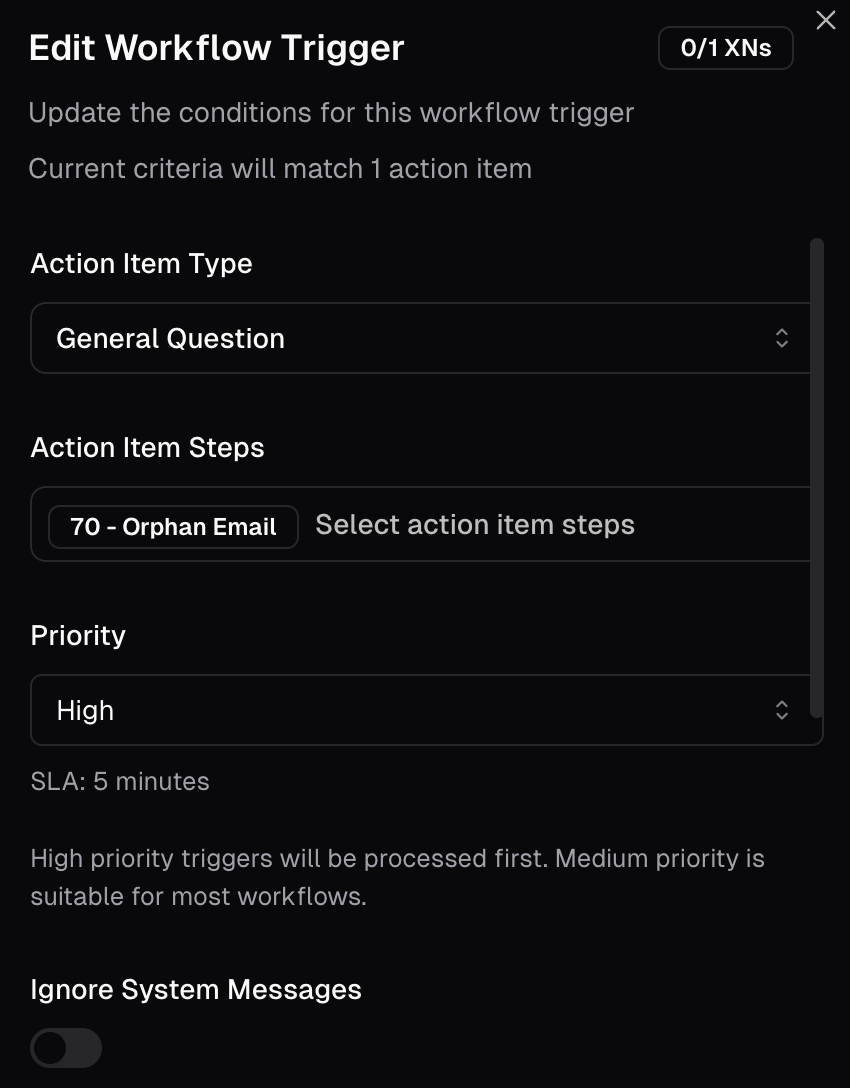Click the Edit Workflow Trigger heading
Image resolution: width=850 pixels, height=1088 pixels.
click(x=216, y=48)
